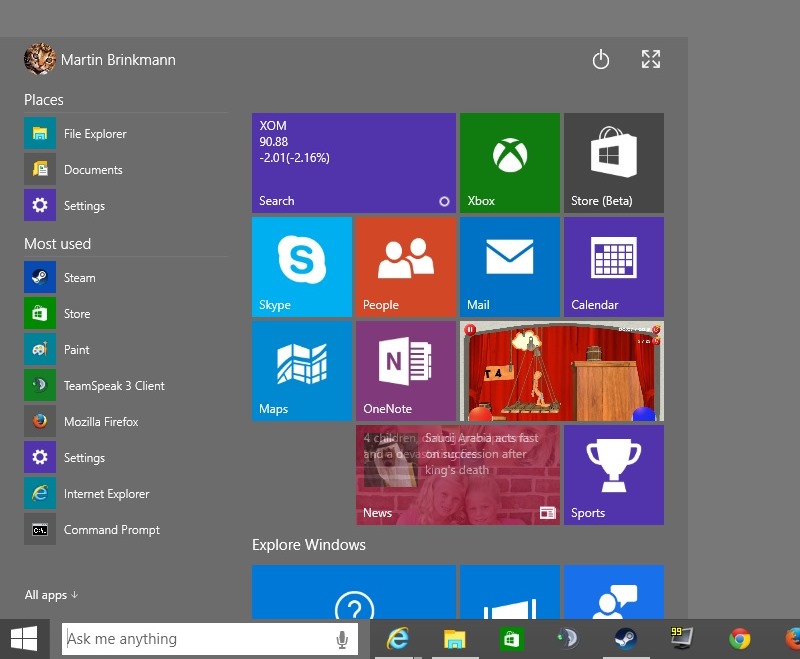Open the Mail tile
Viewport: 800px width, 659px height.
[x=510, y=267]
